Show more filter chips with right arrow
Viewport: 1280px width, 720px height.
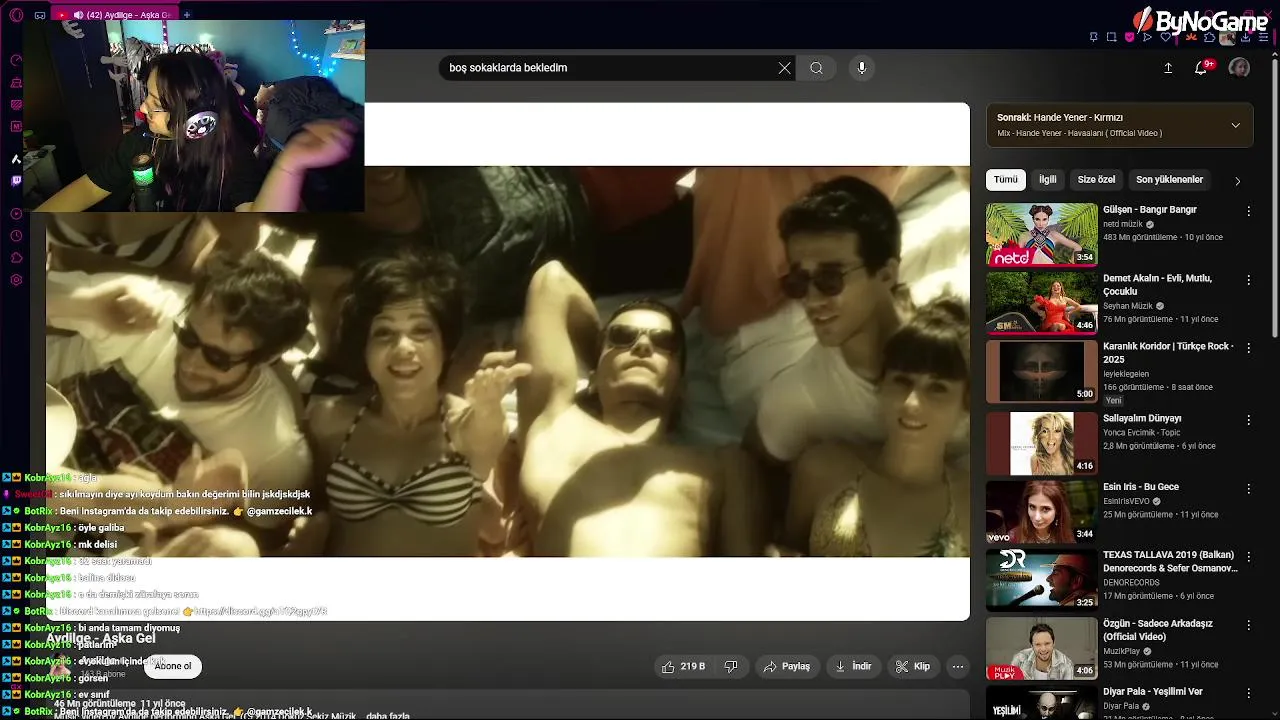point(1237,181)
